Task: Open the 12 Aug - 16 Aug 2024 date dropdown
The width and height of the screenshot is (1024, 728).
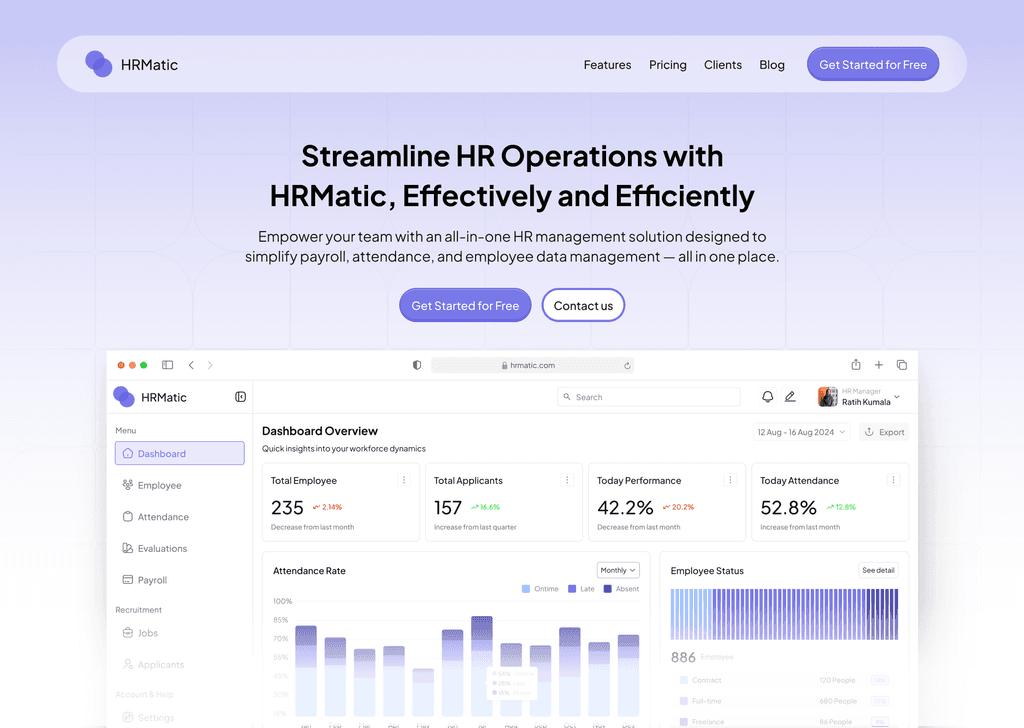Action: 801,432
